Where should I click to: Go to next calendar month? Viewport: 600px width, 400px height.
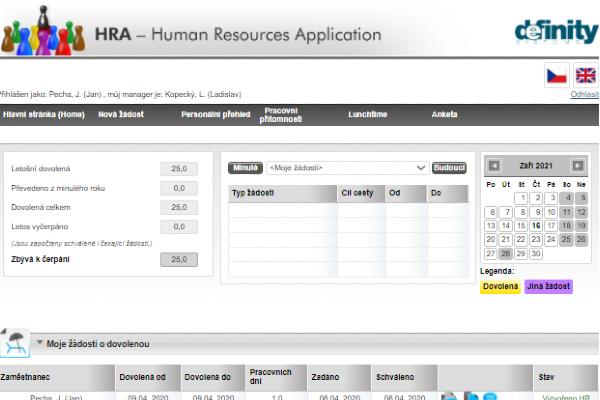point(577,166)
